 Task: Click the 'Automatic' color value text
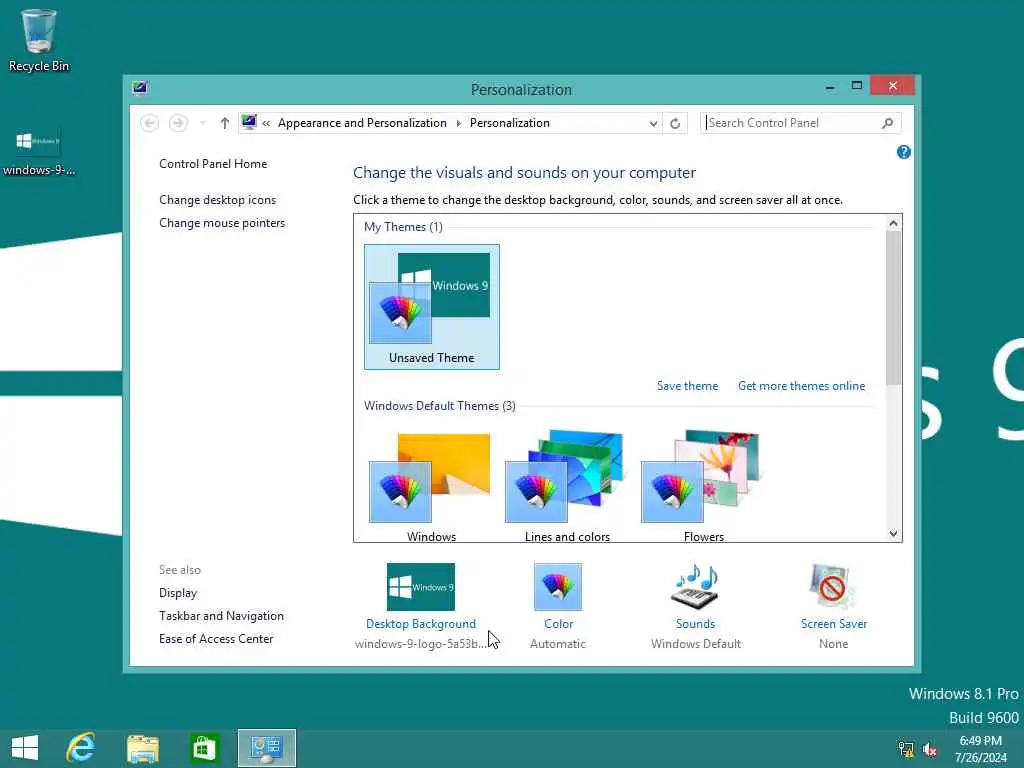558,644
